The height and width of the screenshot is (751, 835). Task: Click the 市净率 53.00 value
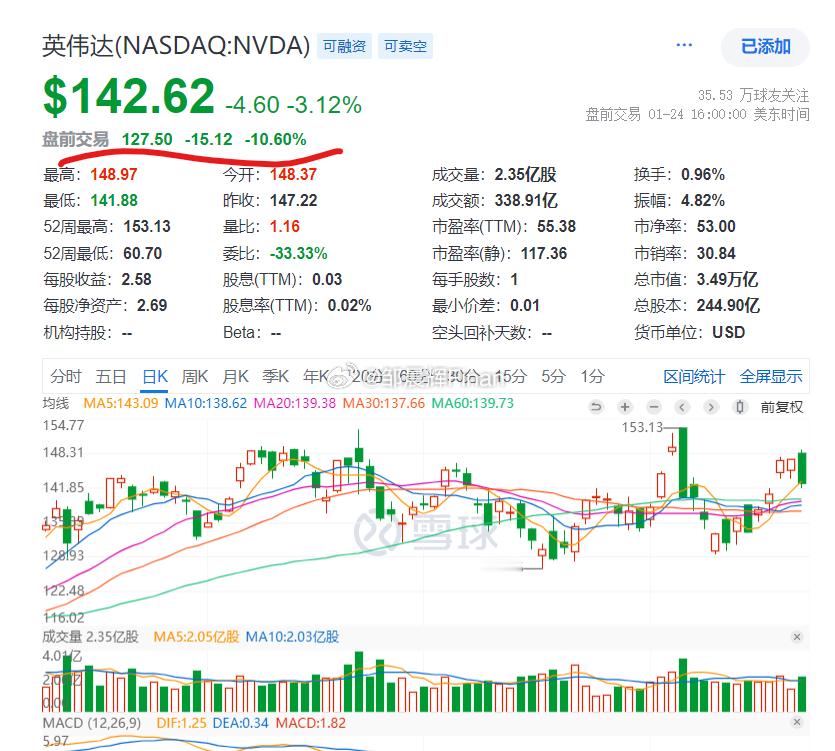[716, 227]
